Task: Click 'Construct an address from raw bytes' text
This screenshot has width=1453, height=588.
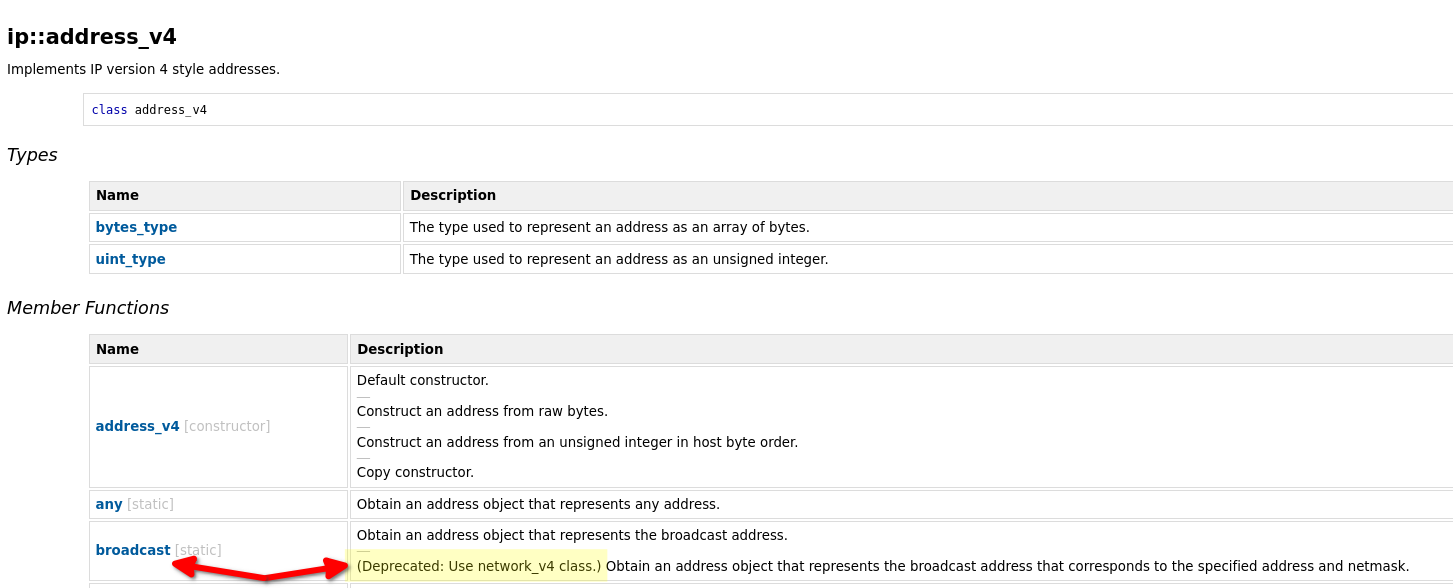Action: (x=482, y=411)
